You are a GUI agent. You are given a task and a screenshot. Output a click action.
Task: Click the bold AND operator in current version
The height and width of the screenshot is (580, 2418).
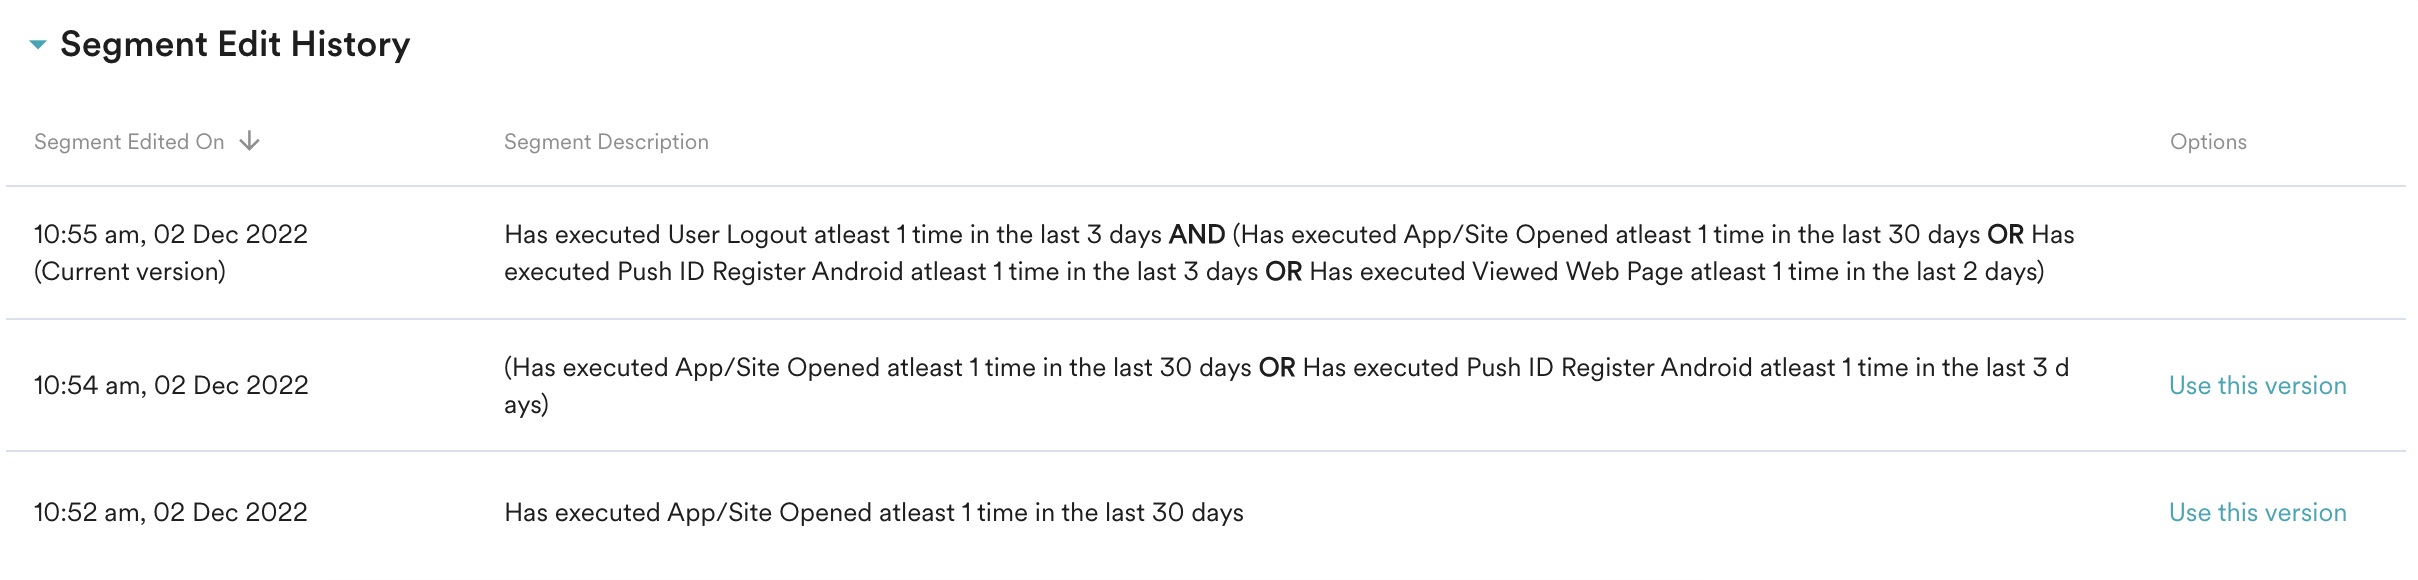click(x=1197, y=235)
